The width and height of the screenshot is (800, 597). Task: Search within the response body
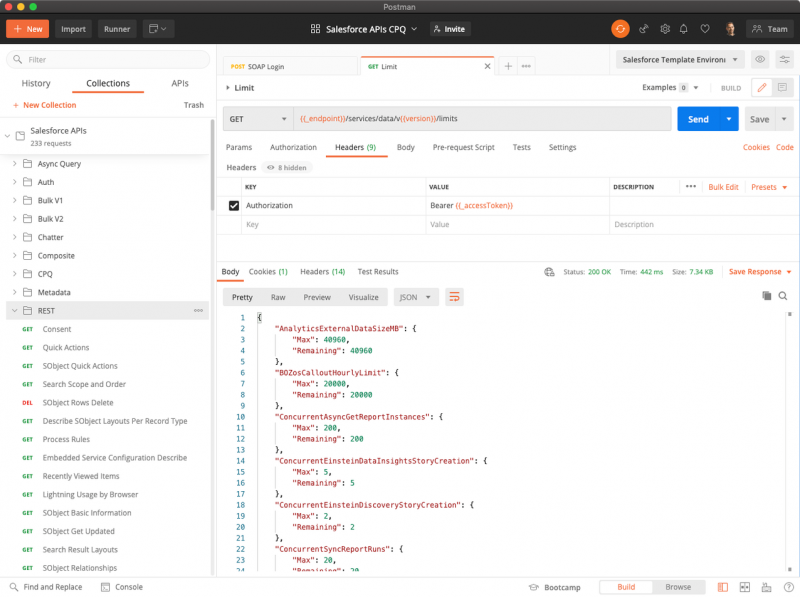[x=783, y=295]
